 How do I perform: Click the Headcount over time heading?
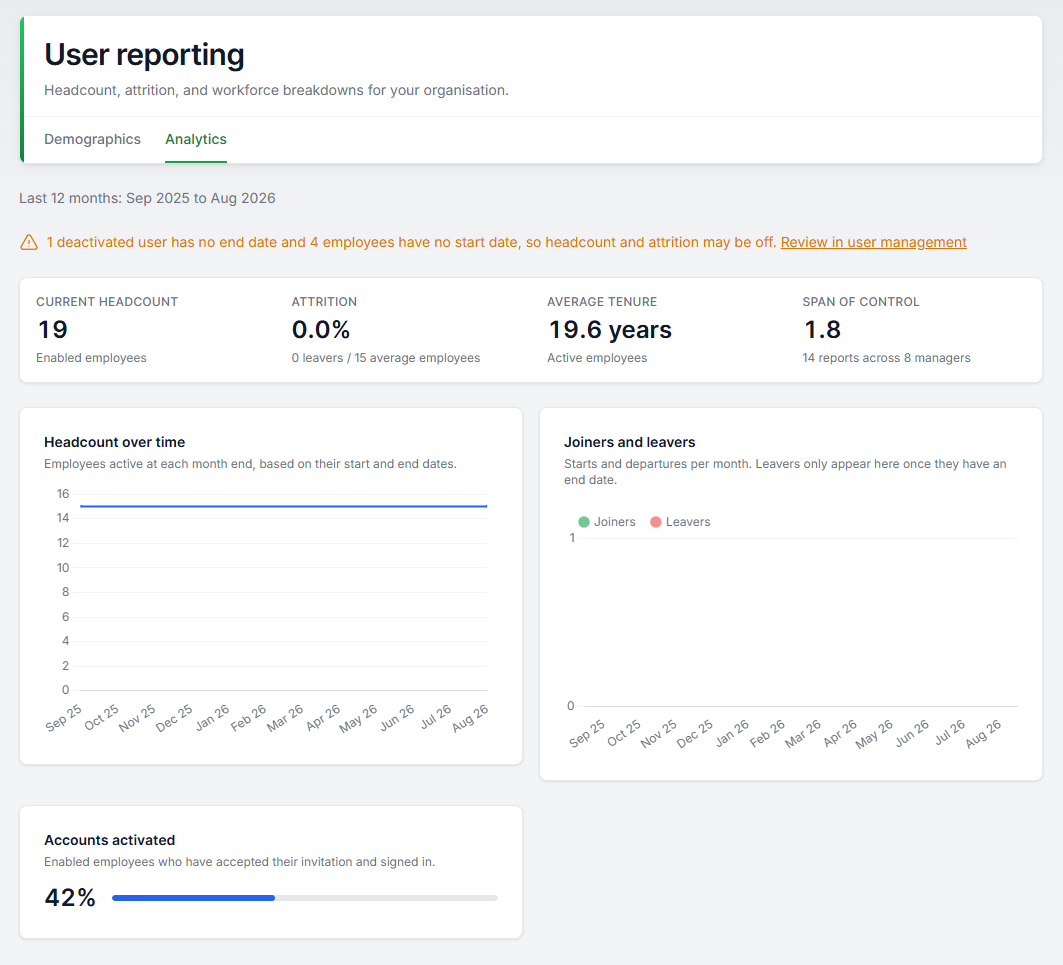[115, 442]
